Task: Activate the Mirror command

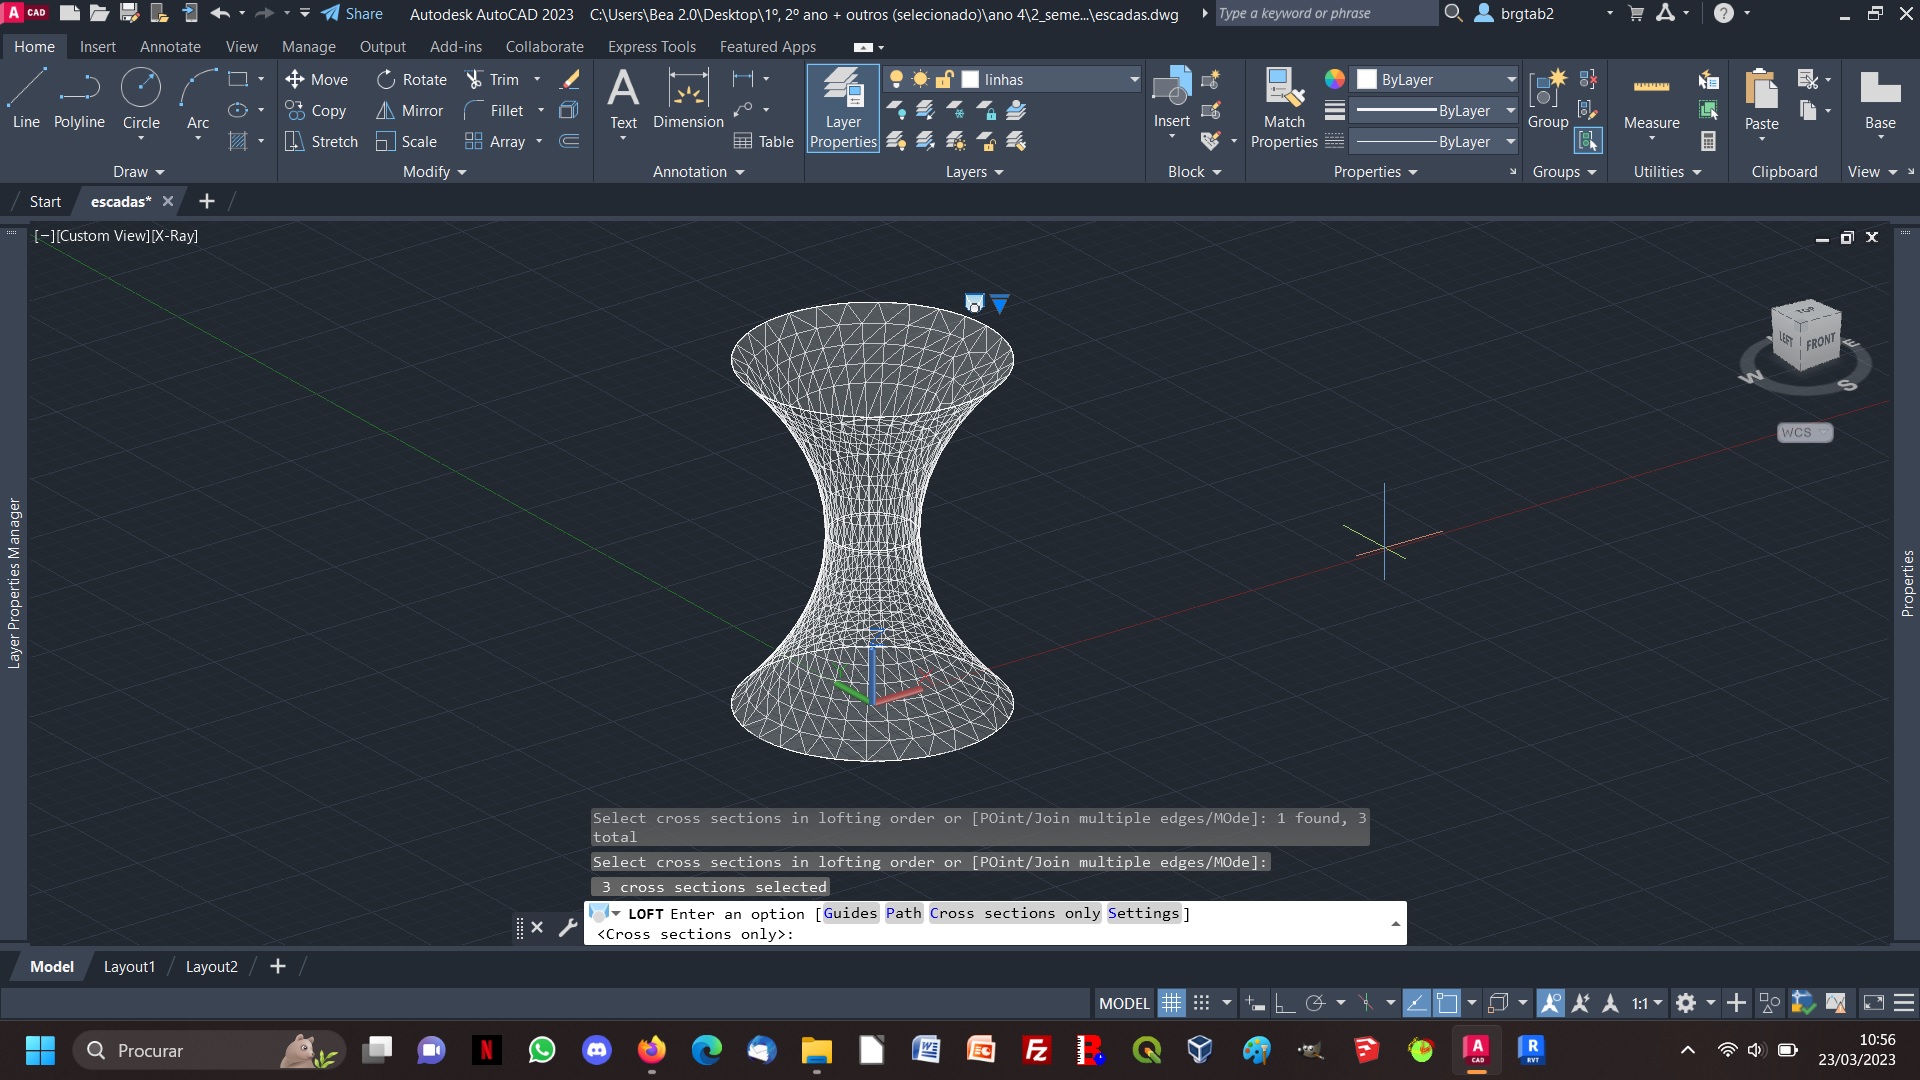Action: coord(410,110)
